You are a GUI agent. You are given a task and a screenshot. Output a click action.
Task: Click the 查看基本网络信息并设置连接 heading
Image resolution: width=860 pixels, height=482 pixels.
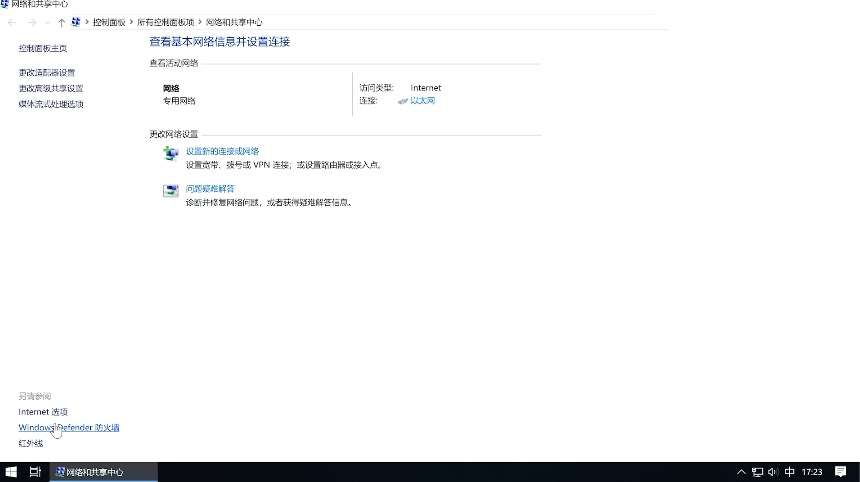pos(219,42)
